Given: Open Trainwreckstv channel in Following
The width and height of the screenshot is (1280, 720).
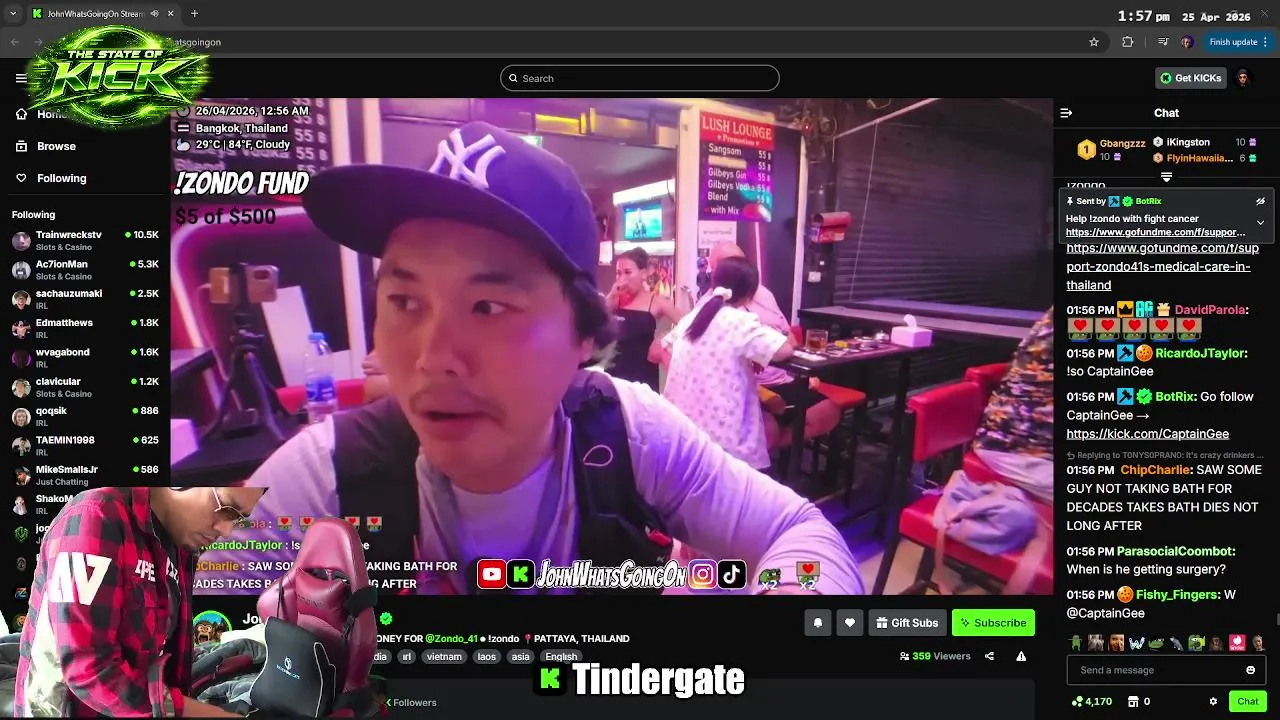Looking at the screenshot, I should (x=85, y=241).
